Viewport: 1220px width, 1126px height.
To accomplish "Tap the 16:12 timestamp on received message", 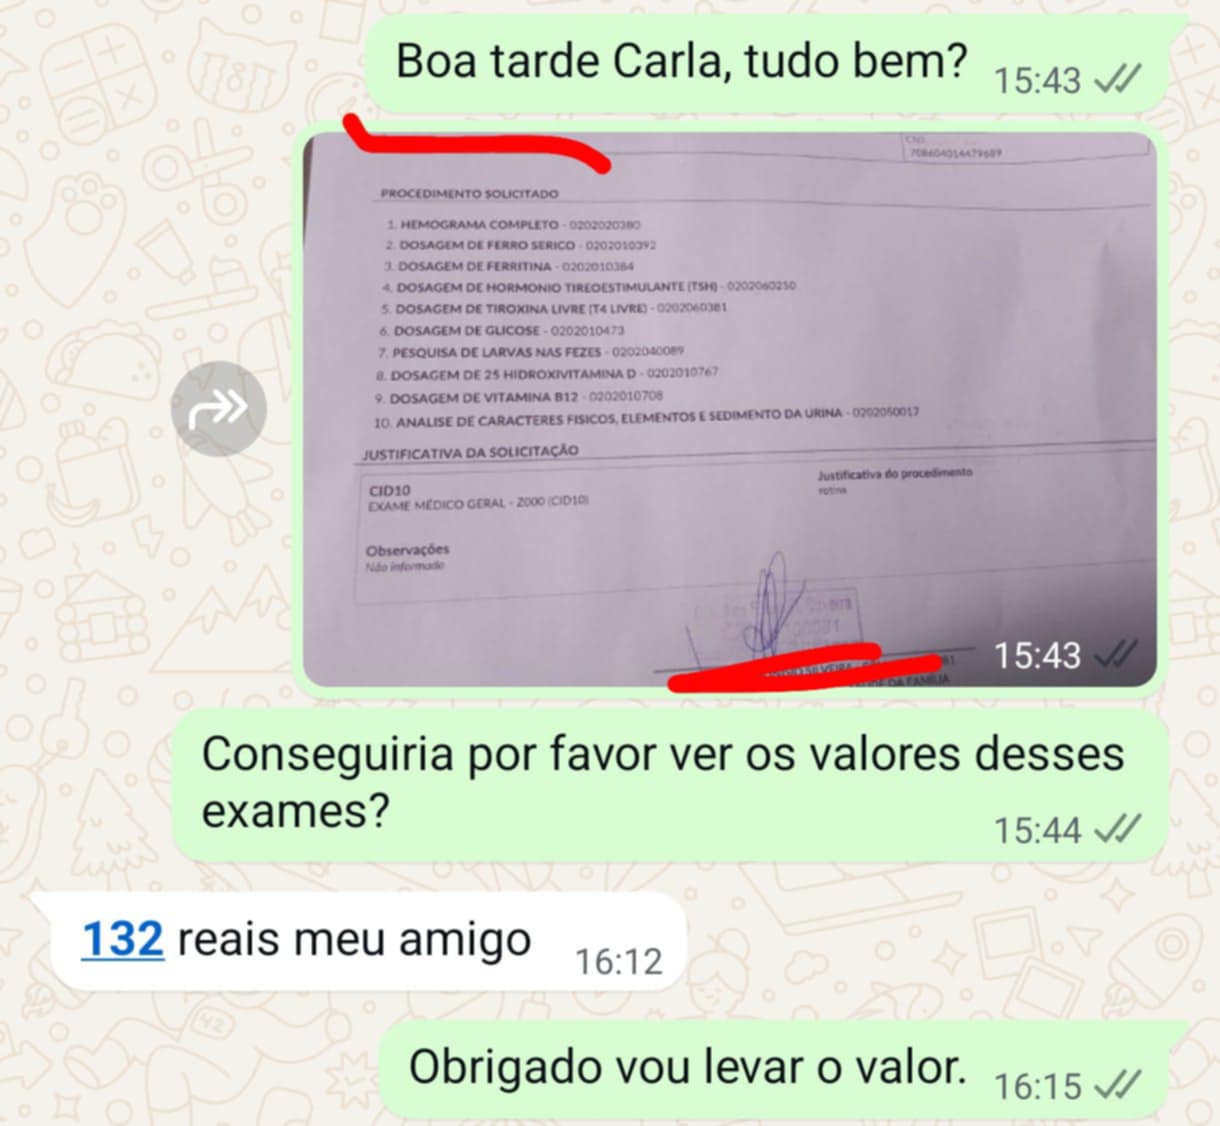I will pos(619,962).
